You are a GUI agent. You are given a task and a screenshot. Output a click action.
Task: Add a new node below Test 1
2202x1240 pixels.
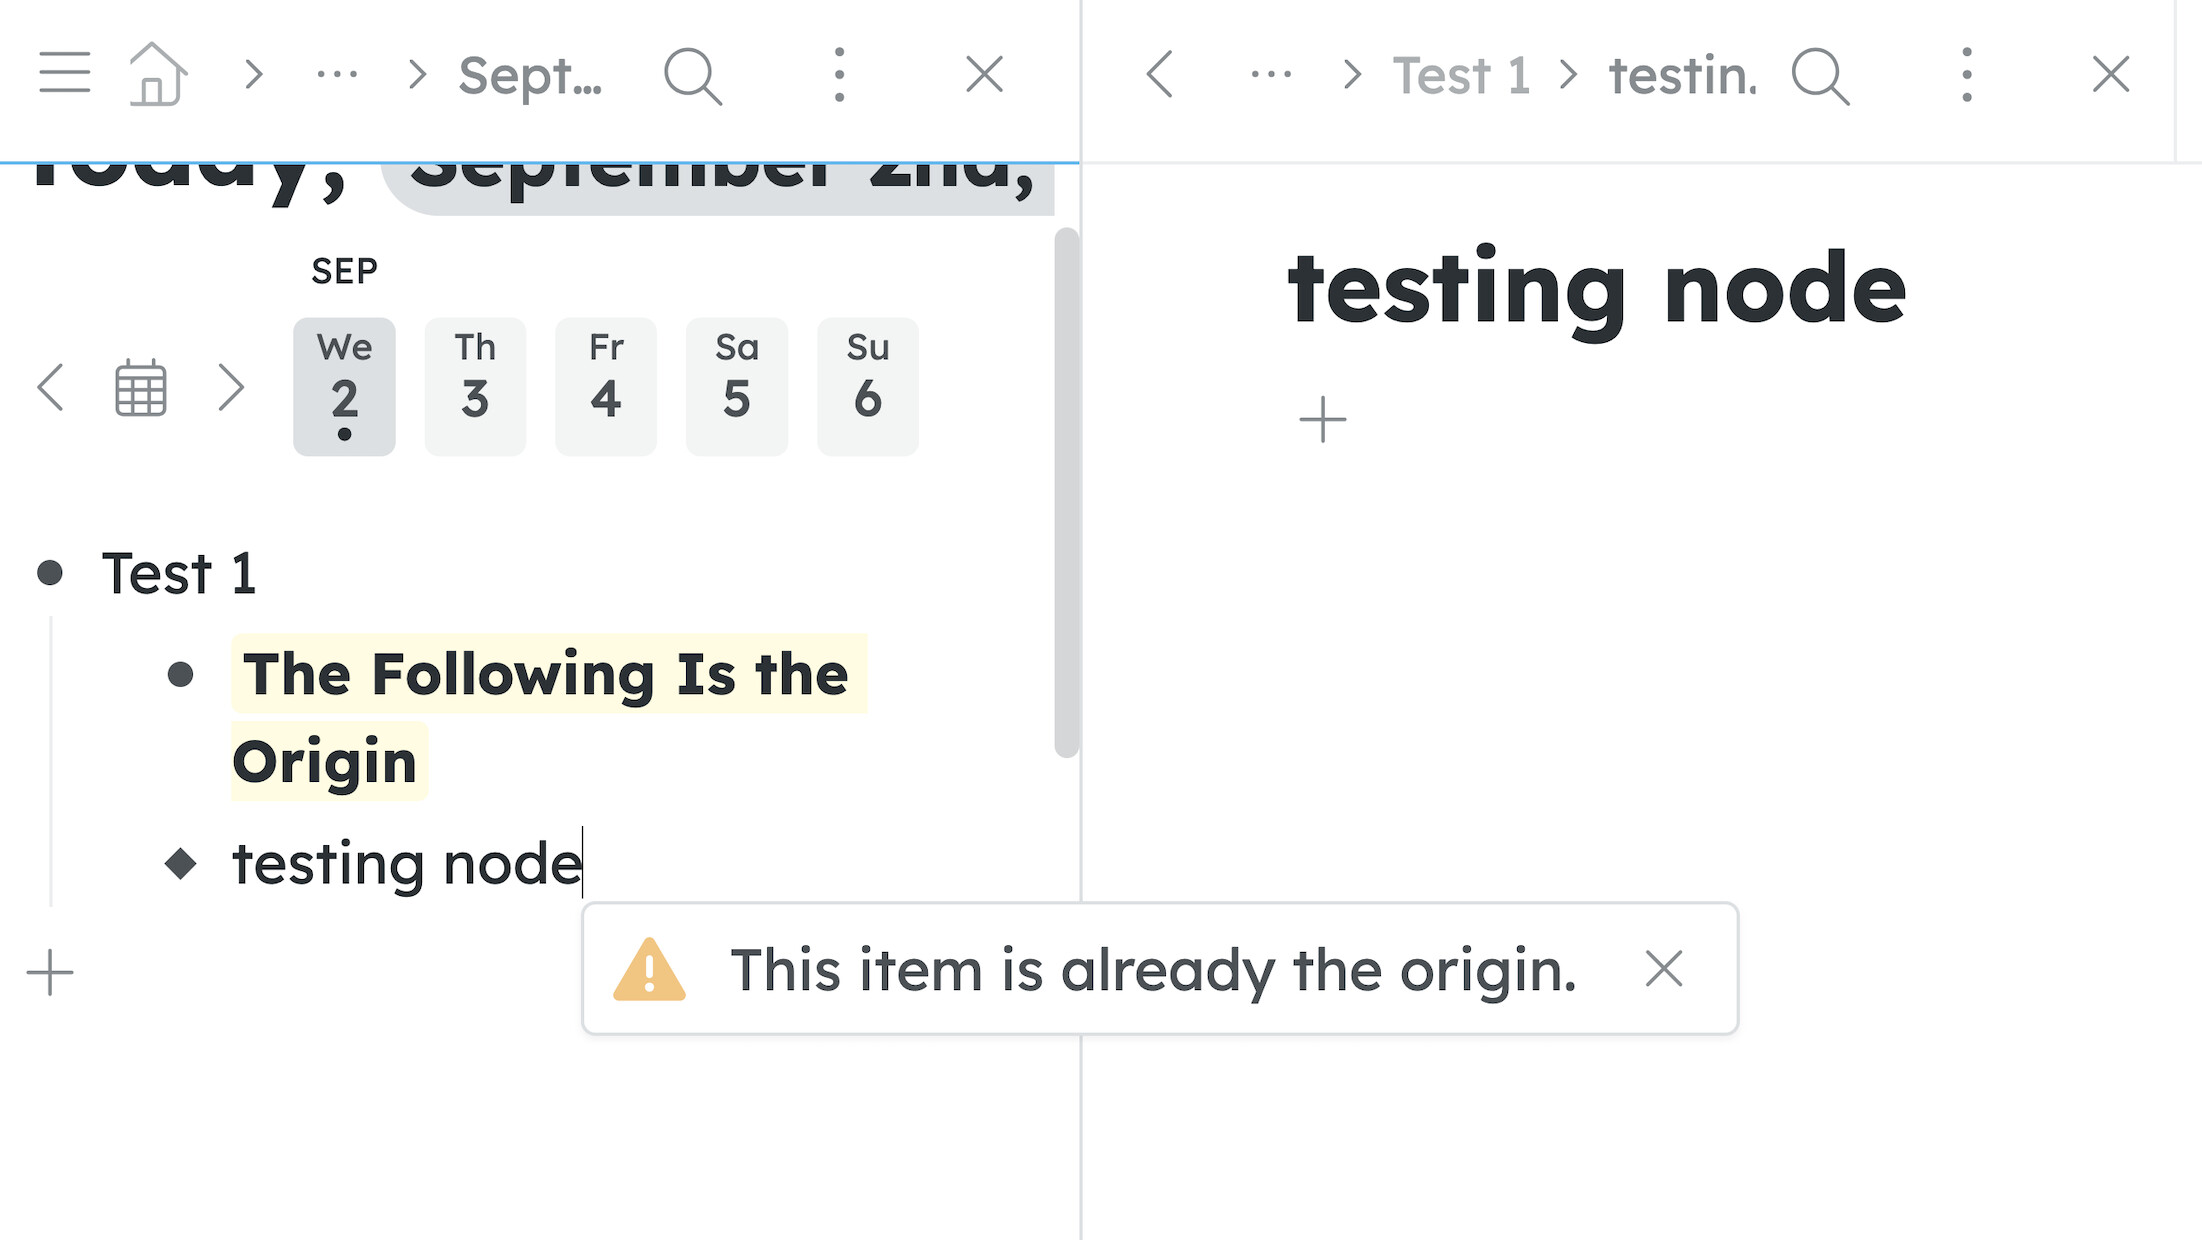point(50,973)
